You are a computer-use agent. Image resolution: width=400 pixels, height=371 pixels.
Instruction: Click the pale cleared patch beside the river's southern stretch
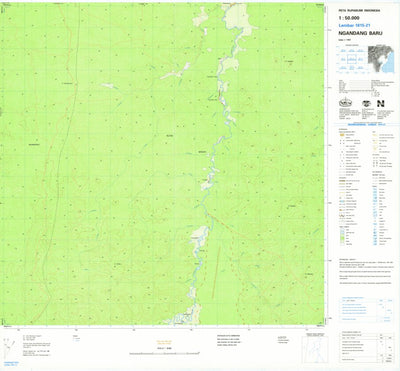pyautogui.click(x=200, y=236)
